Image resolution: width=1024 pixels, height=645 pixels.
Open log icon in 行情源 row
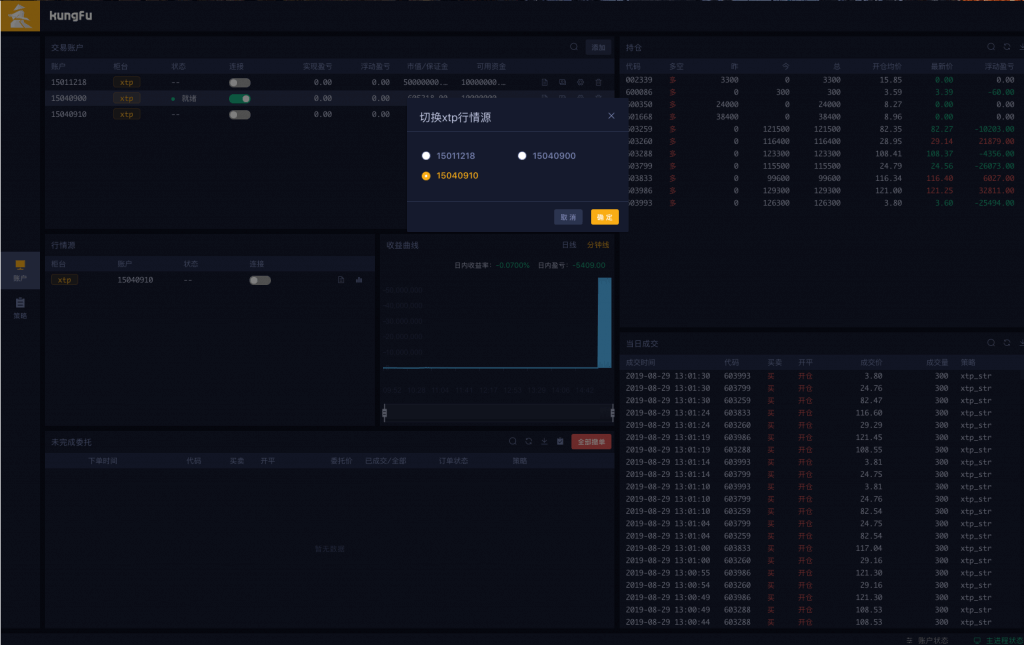coord(341,280)
